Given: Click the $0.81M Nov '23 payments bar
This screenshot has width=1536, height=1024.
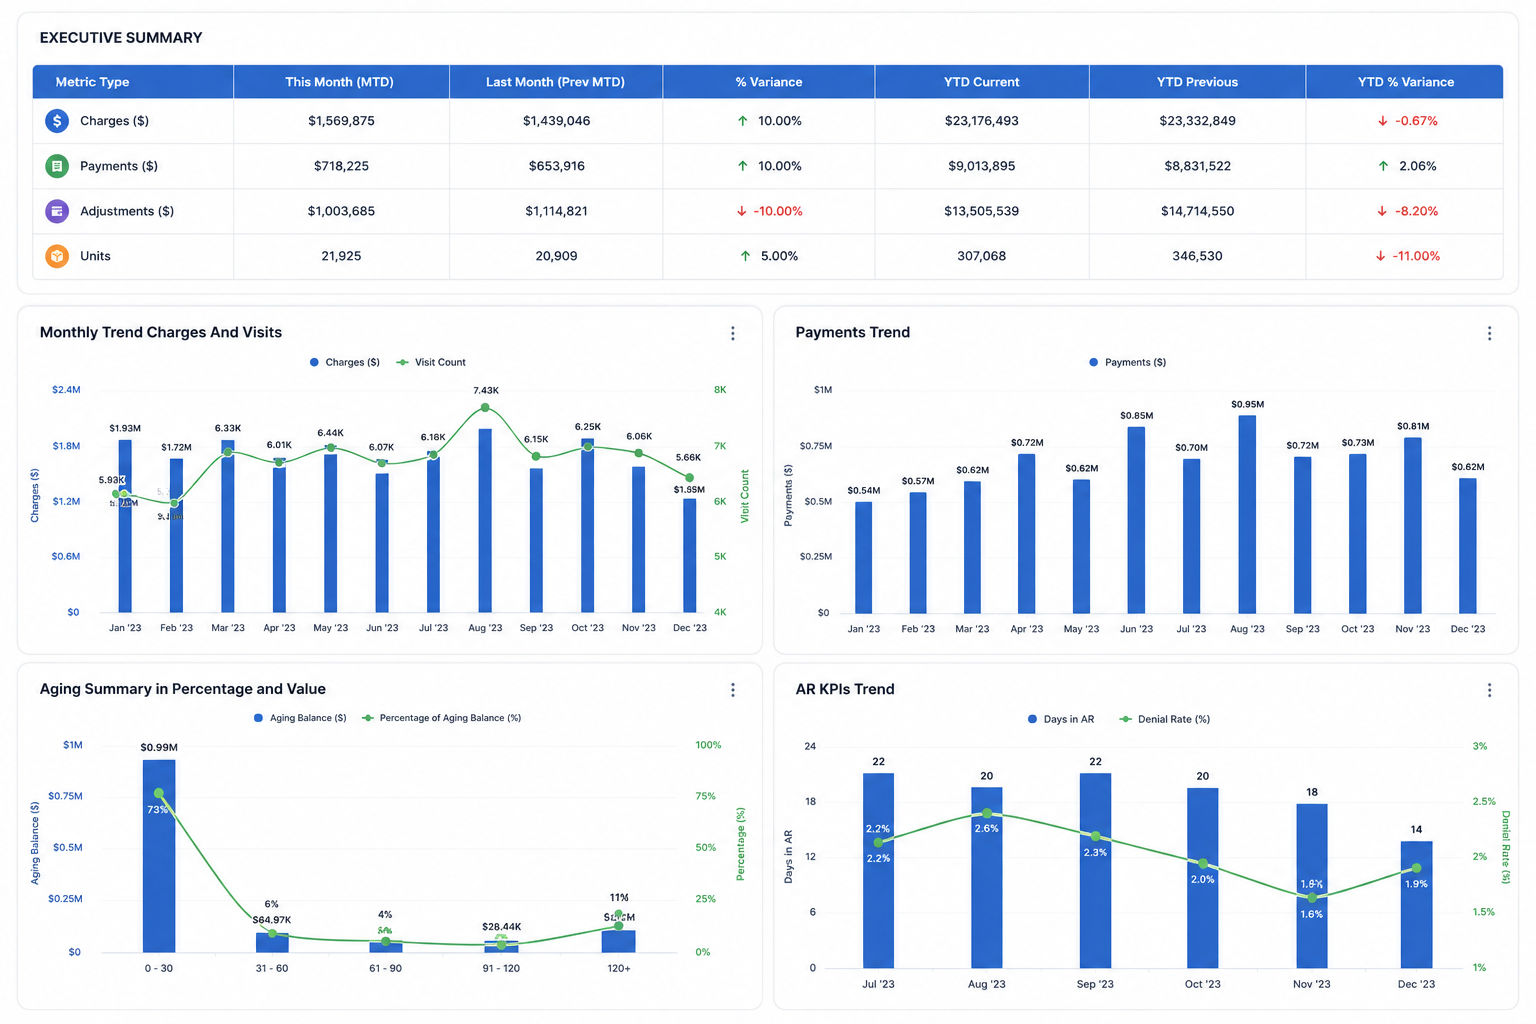Looking at the screenshot, I should tap(1412, 525).
